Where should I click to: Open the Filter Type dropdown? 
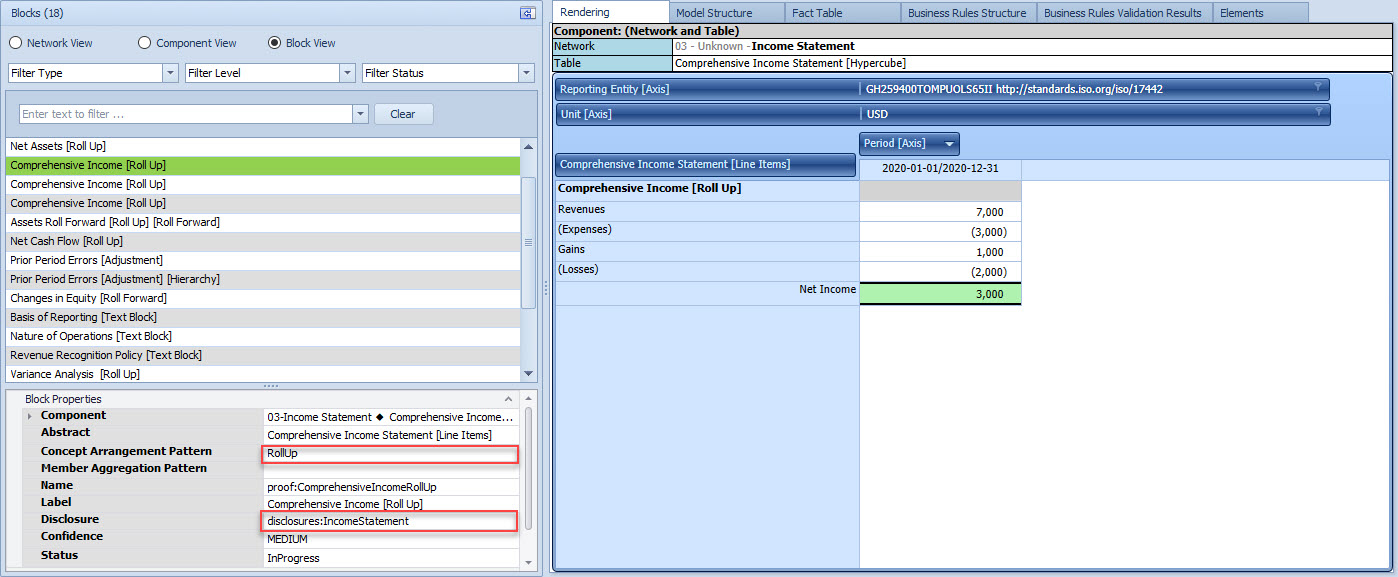[x=170, y=73]
